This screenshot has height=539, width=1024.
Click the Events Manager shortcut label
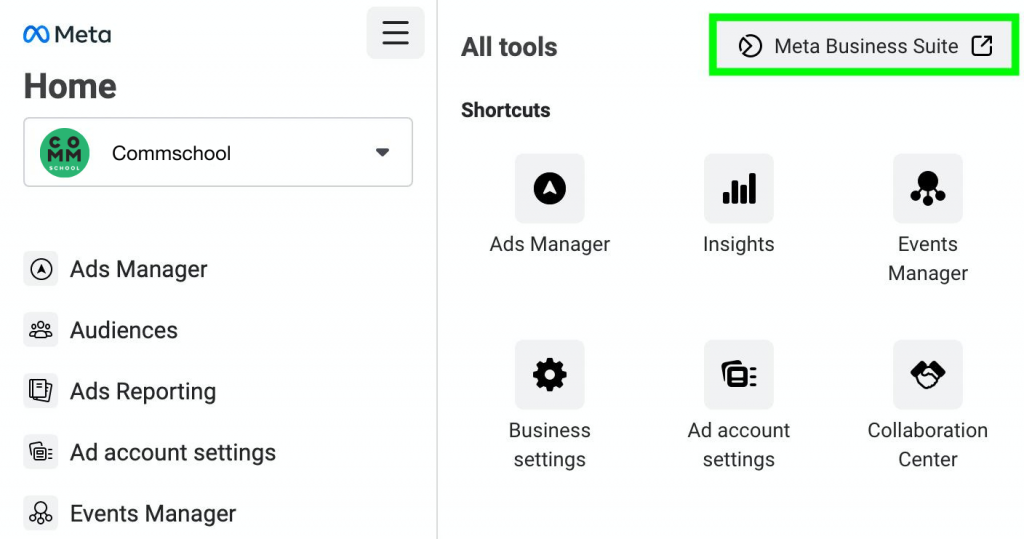(928, 259)
